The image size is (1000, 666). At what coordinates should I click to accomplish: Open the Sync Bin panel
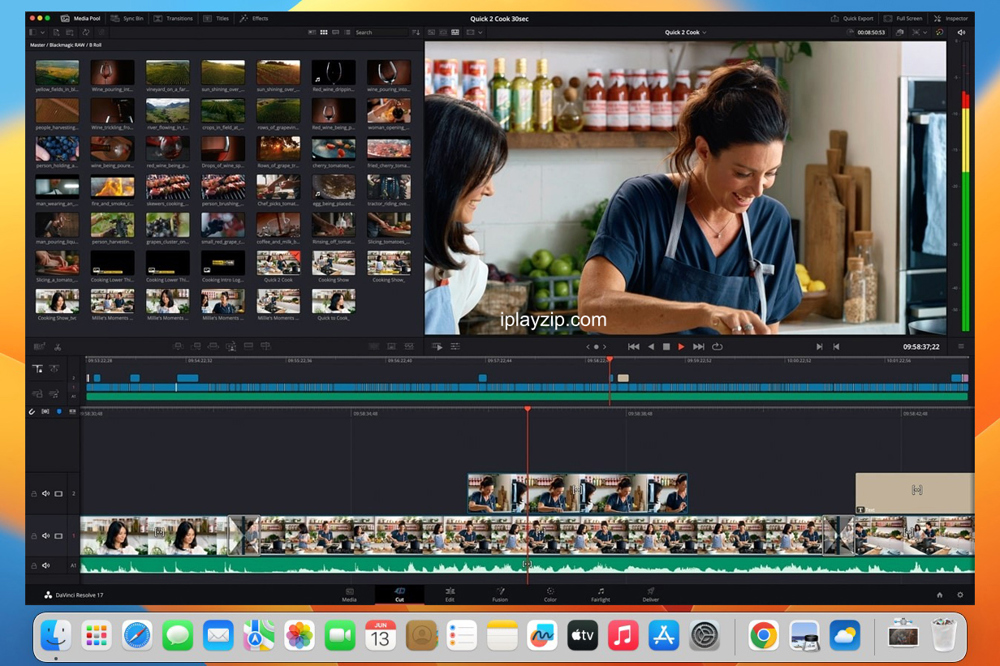pos(127,18)
